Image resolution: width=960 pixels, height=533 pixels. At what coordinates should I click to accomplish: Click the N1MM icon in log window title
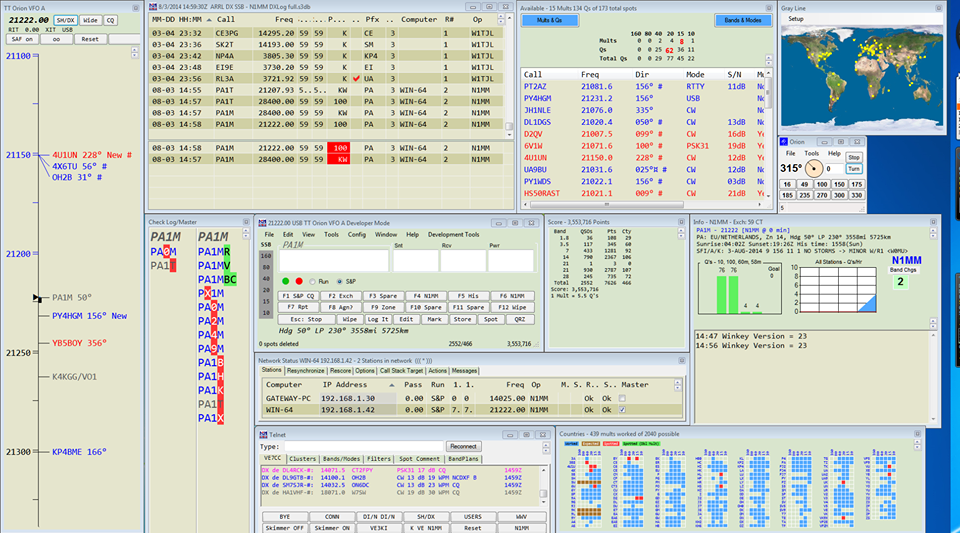coord(153,6)
